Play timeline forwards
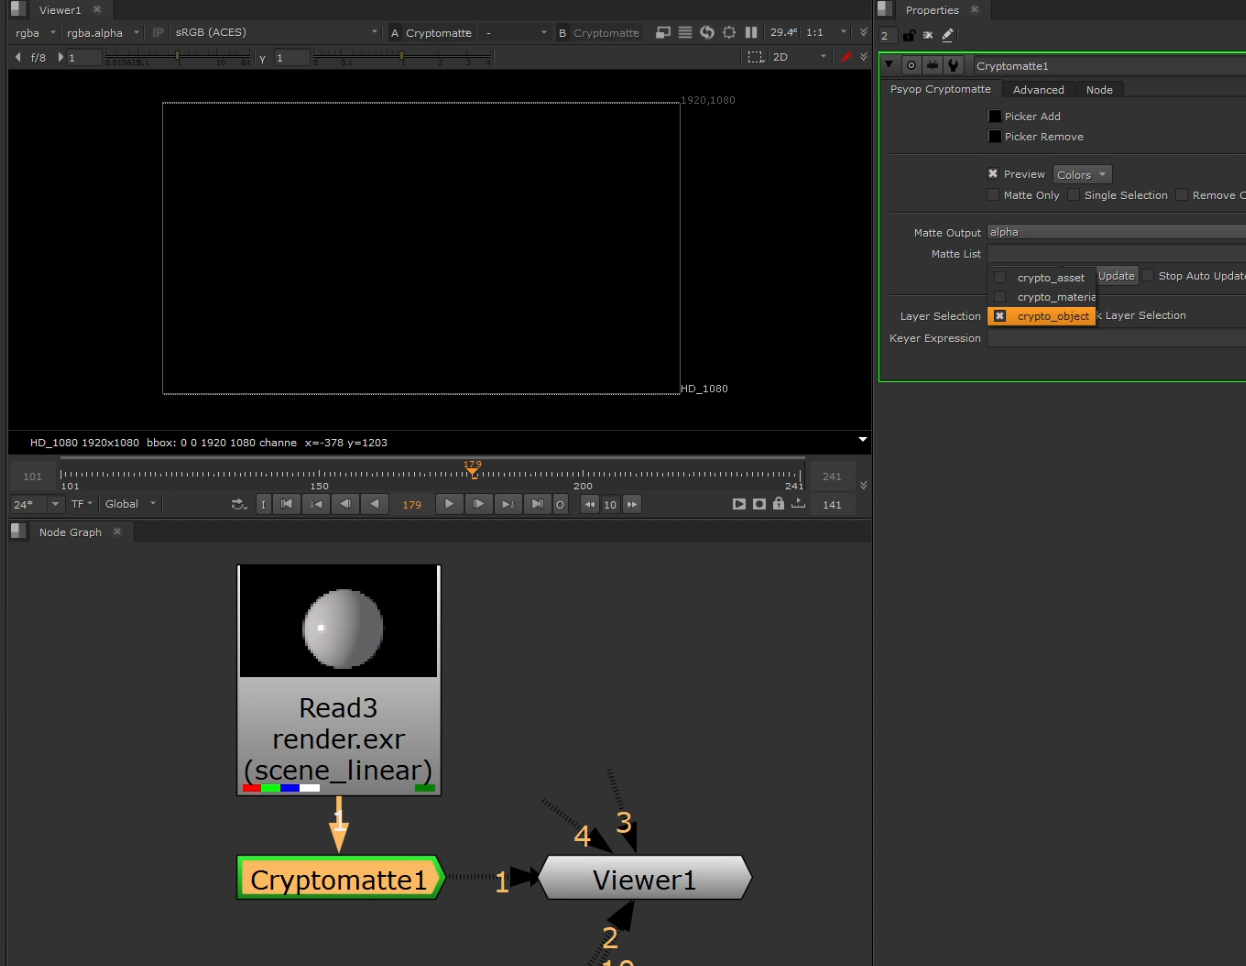This screenshot has width=1246, height=966. pyautogui.click(x=449, y=504)
